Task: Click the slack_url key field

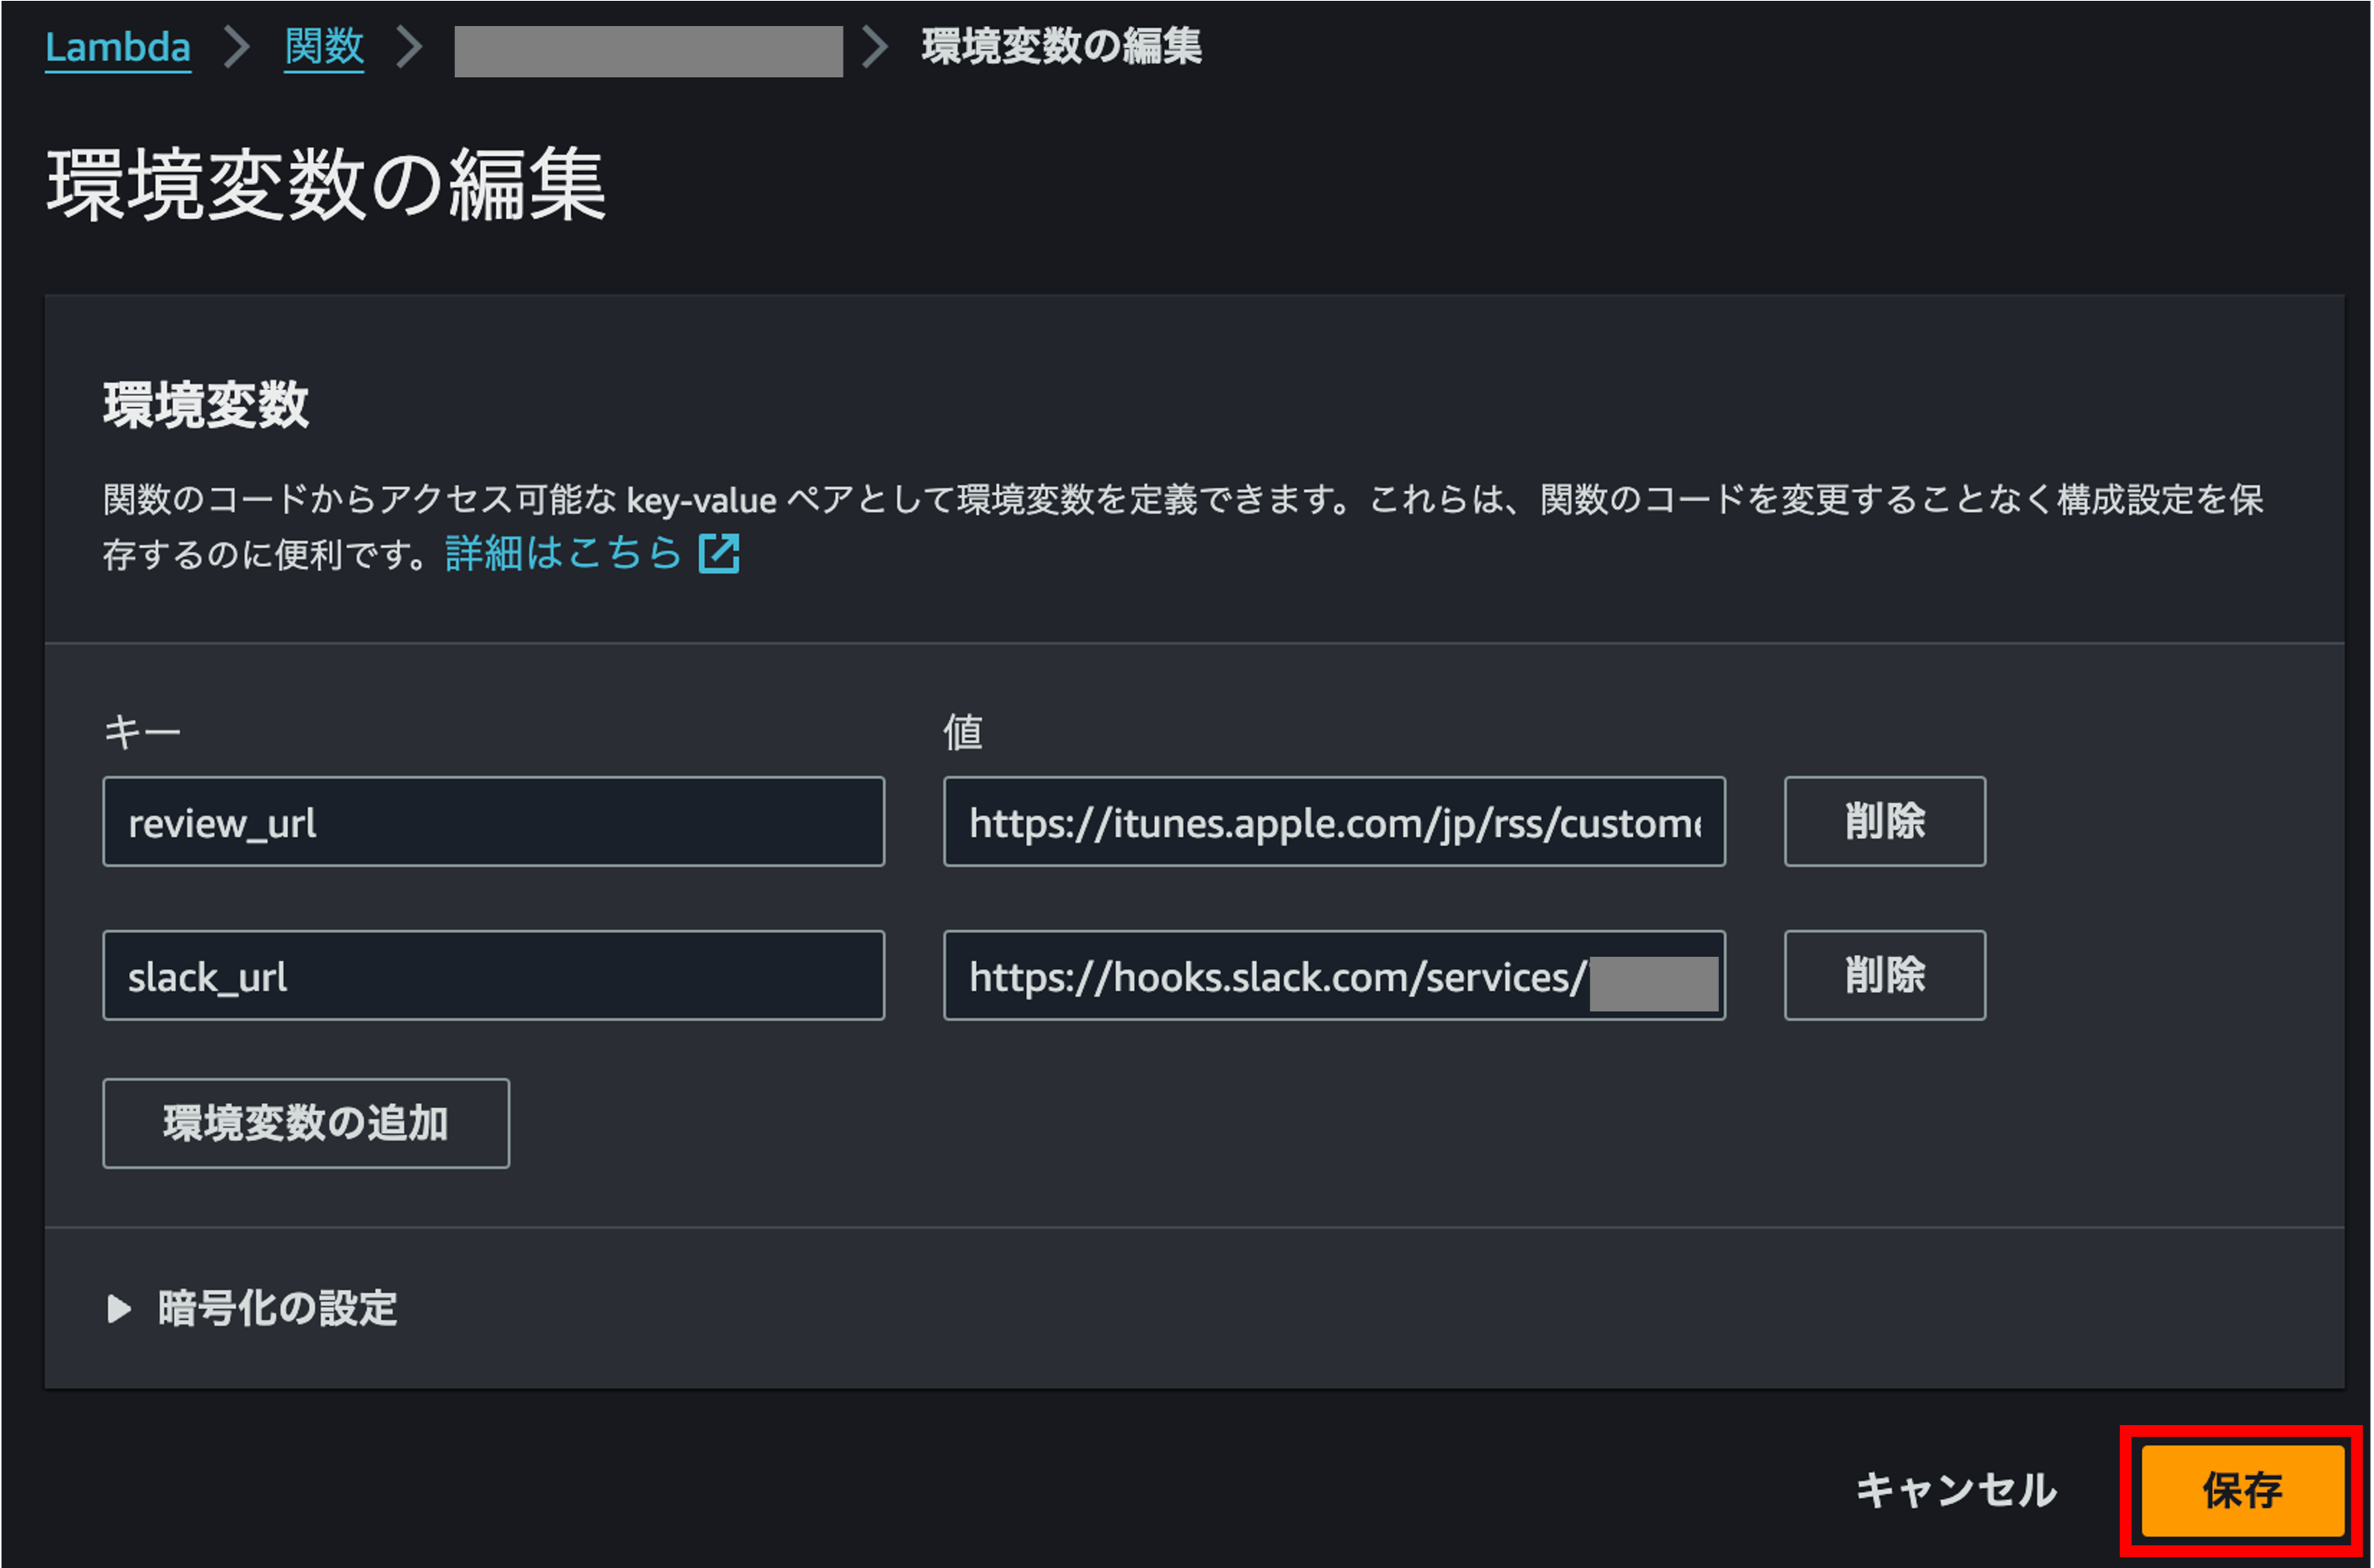Action: pos(493,976)
